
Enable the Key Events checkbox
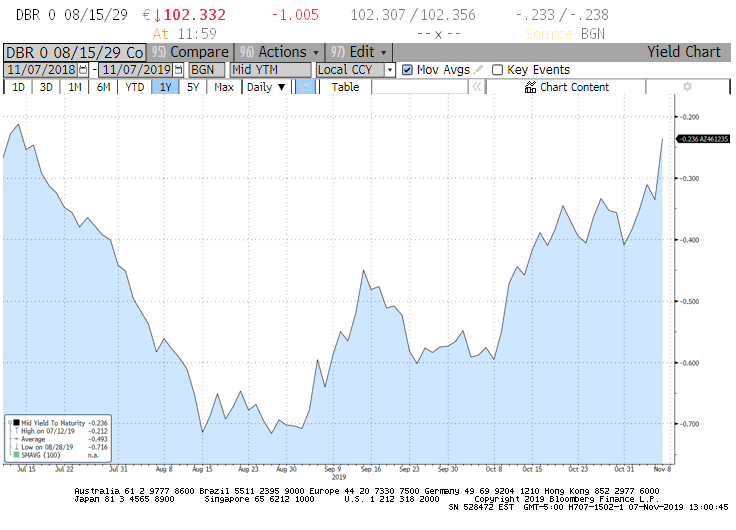pos(497,70)
